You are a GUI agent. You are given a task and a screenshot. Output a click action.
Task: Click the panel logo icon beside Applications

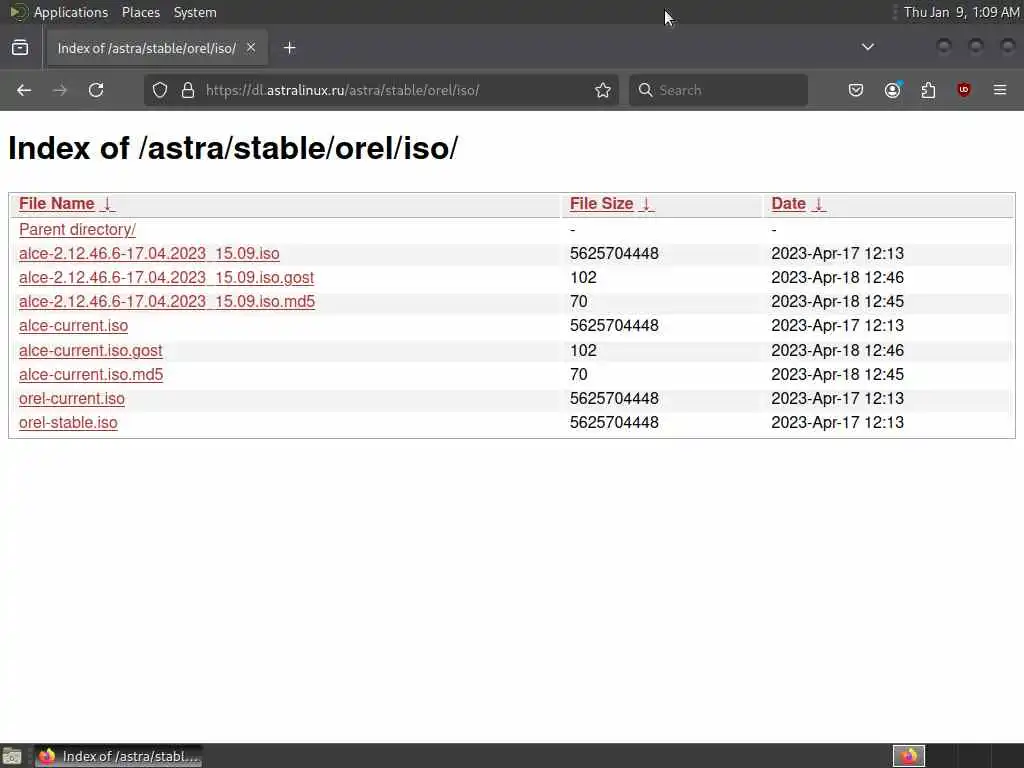[18, 12]
